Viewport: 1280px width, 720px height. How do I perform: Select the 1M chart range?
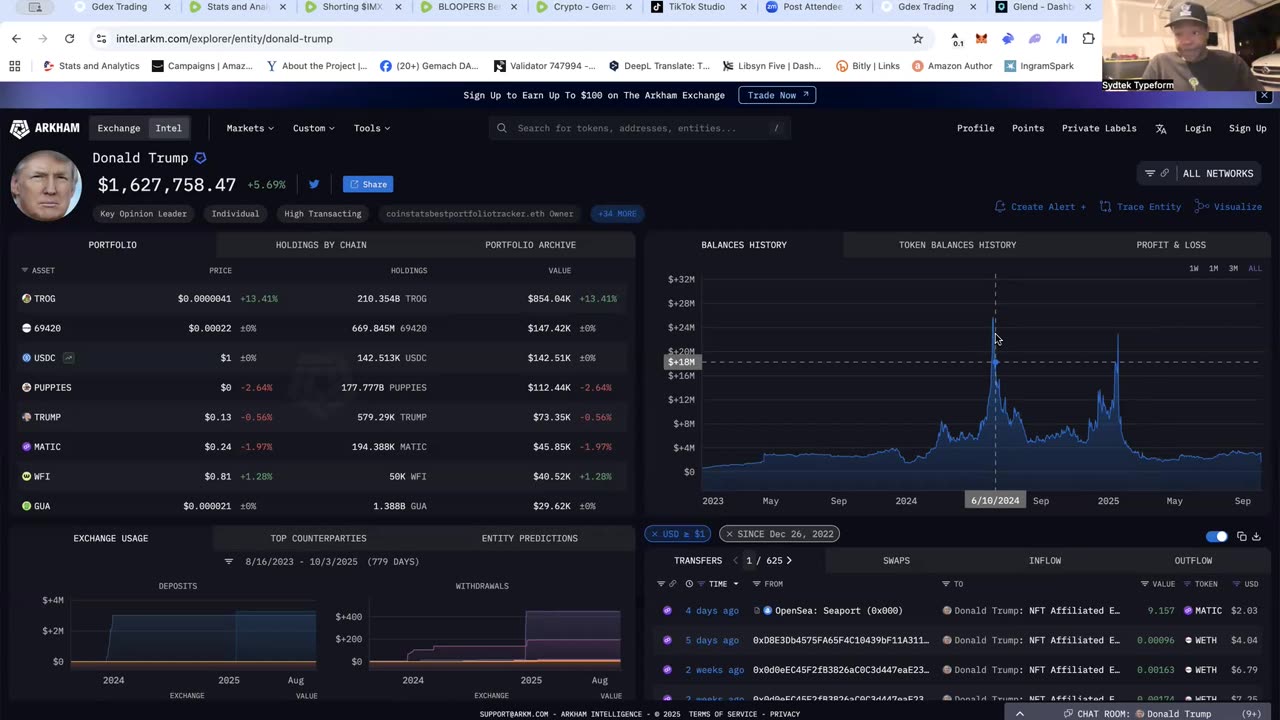click(x=1213, y=269)
